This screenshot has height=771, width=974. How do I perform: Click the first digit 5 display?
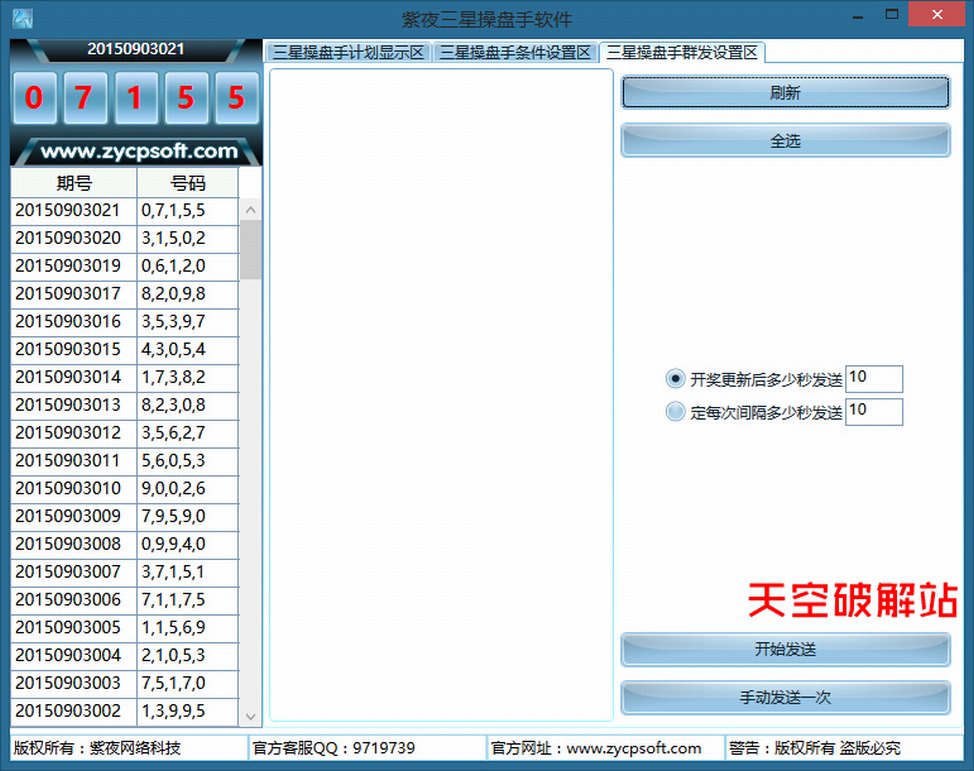(186, 97)
